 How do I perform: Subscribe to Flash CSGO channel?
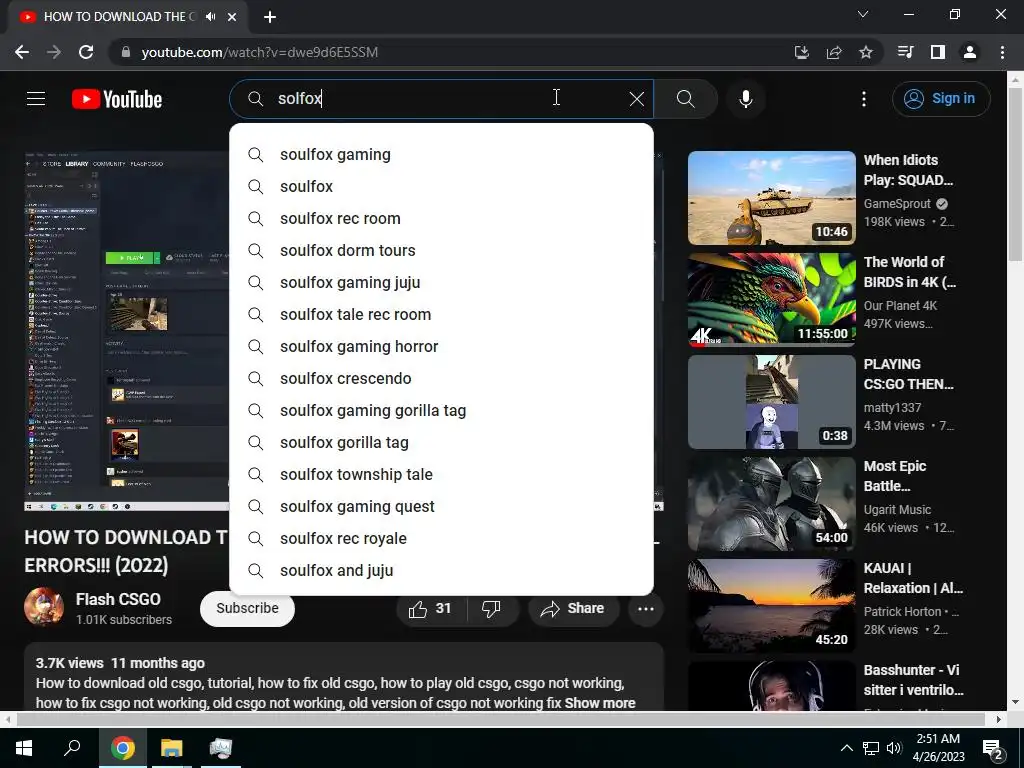(x=248, y=609)
